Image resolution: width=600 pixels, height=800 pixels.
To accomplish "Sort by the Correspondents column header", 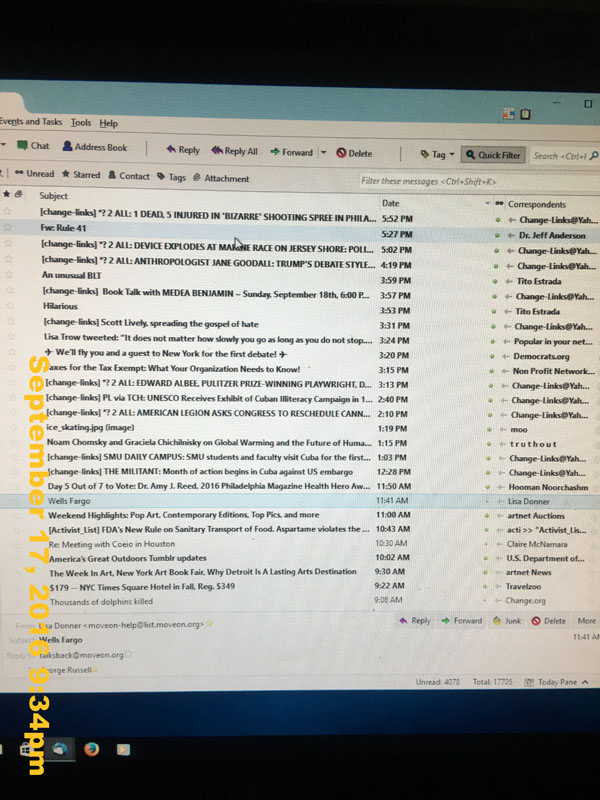I will tap(537, 204).
